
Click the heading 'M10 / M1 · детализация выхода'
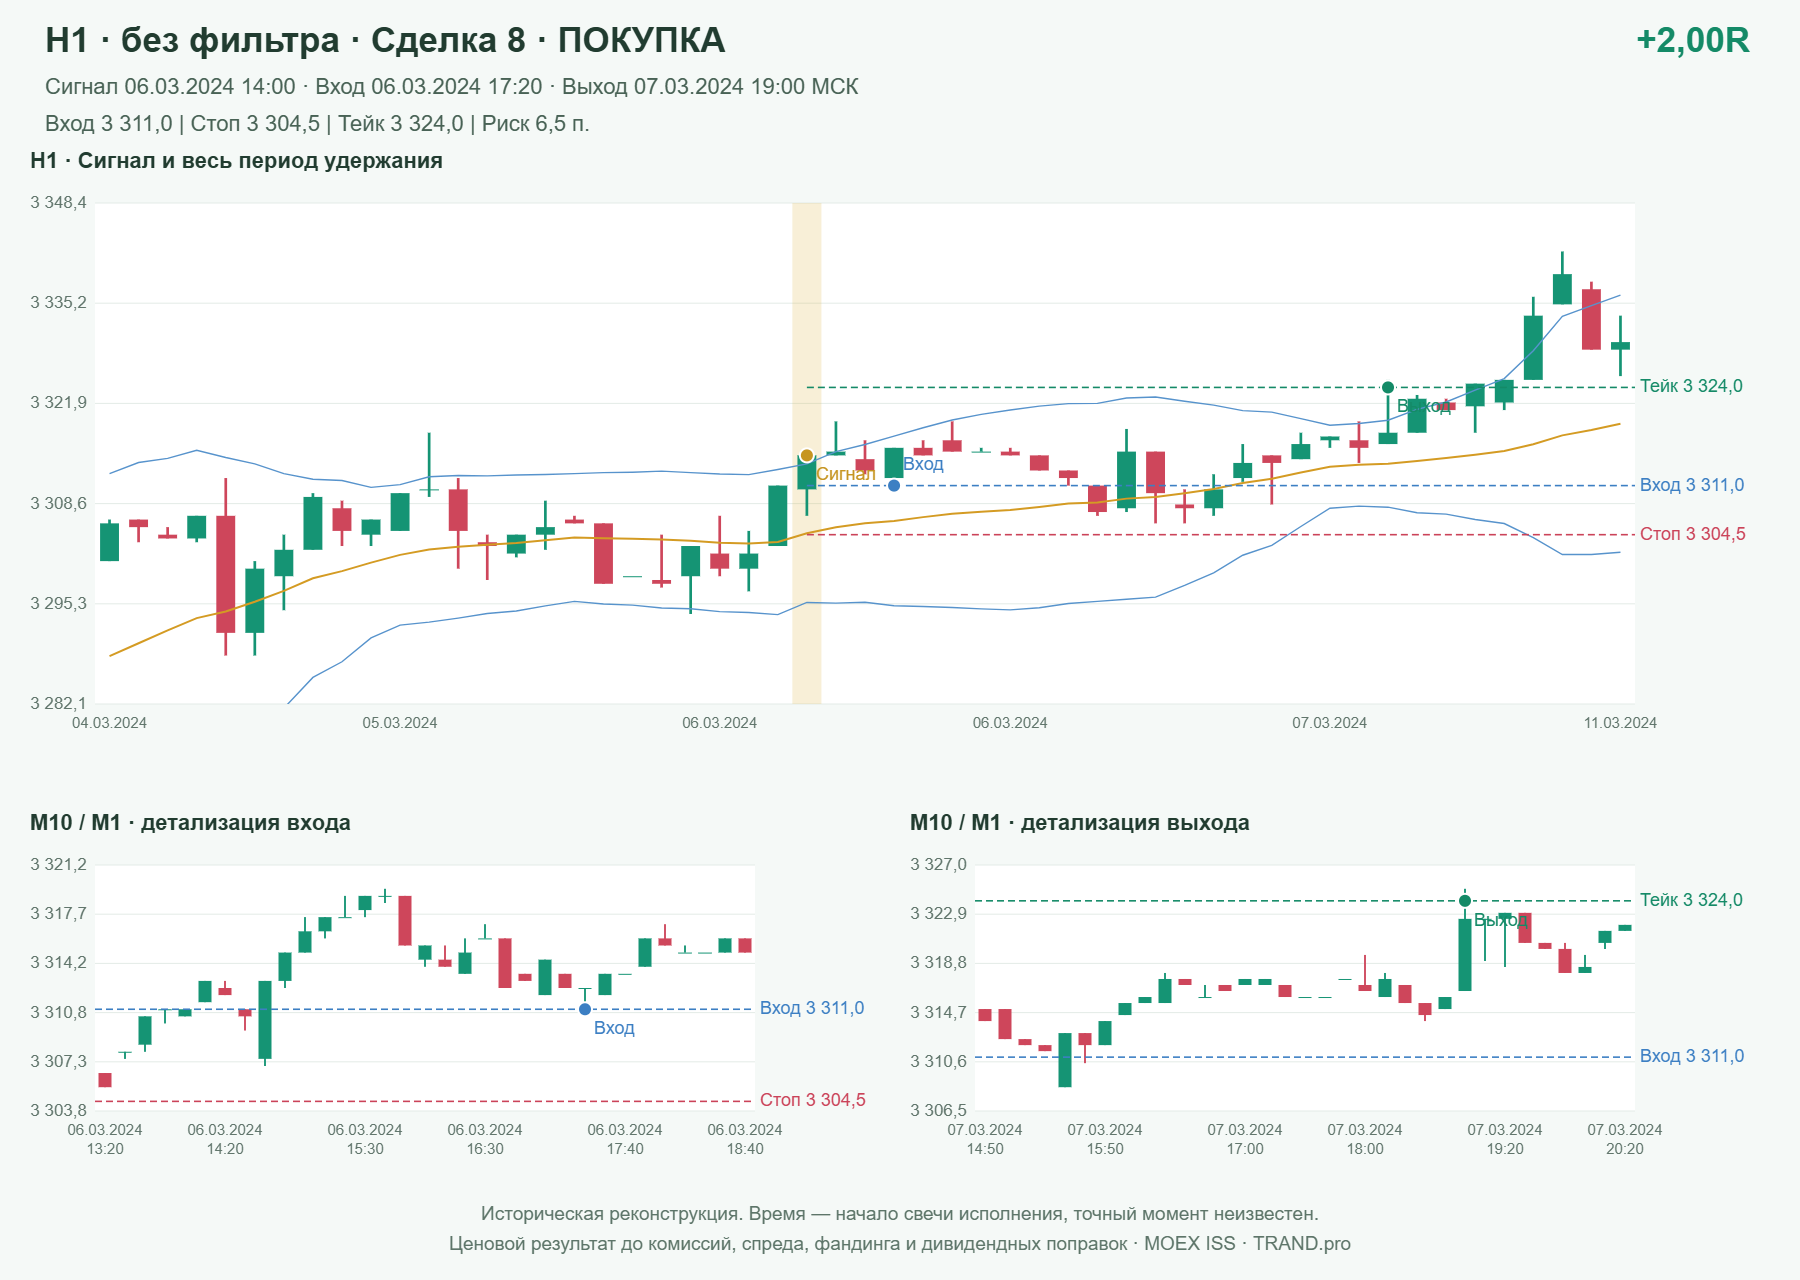coord(1080,823)
